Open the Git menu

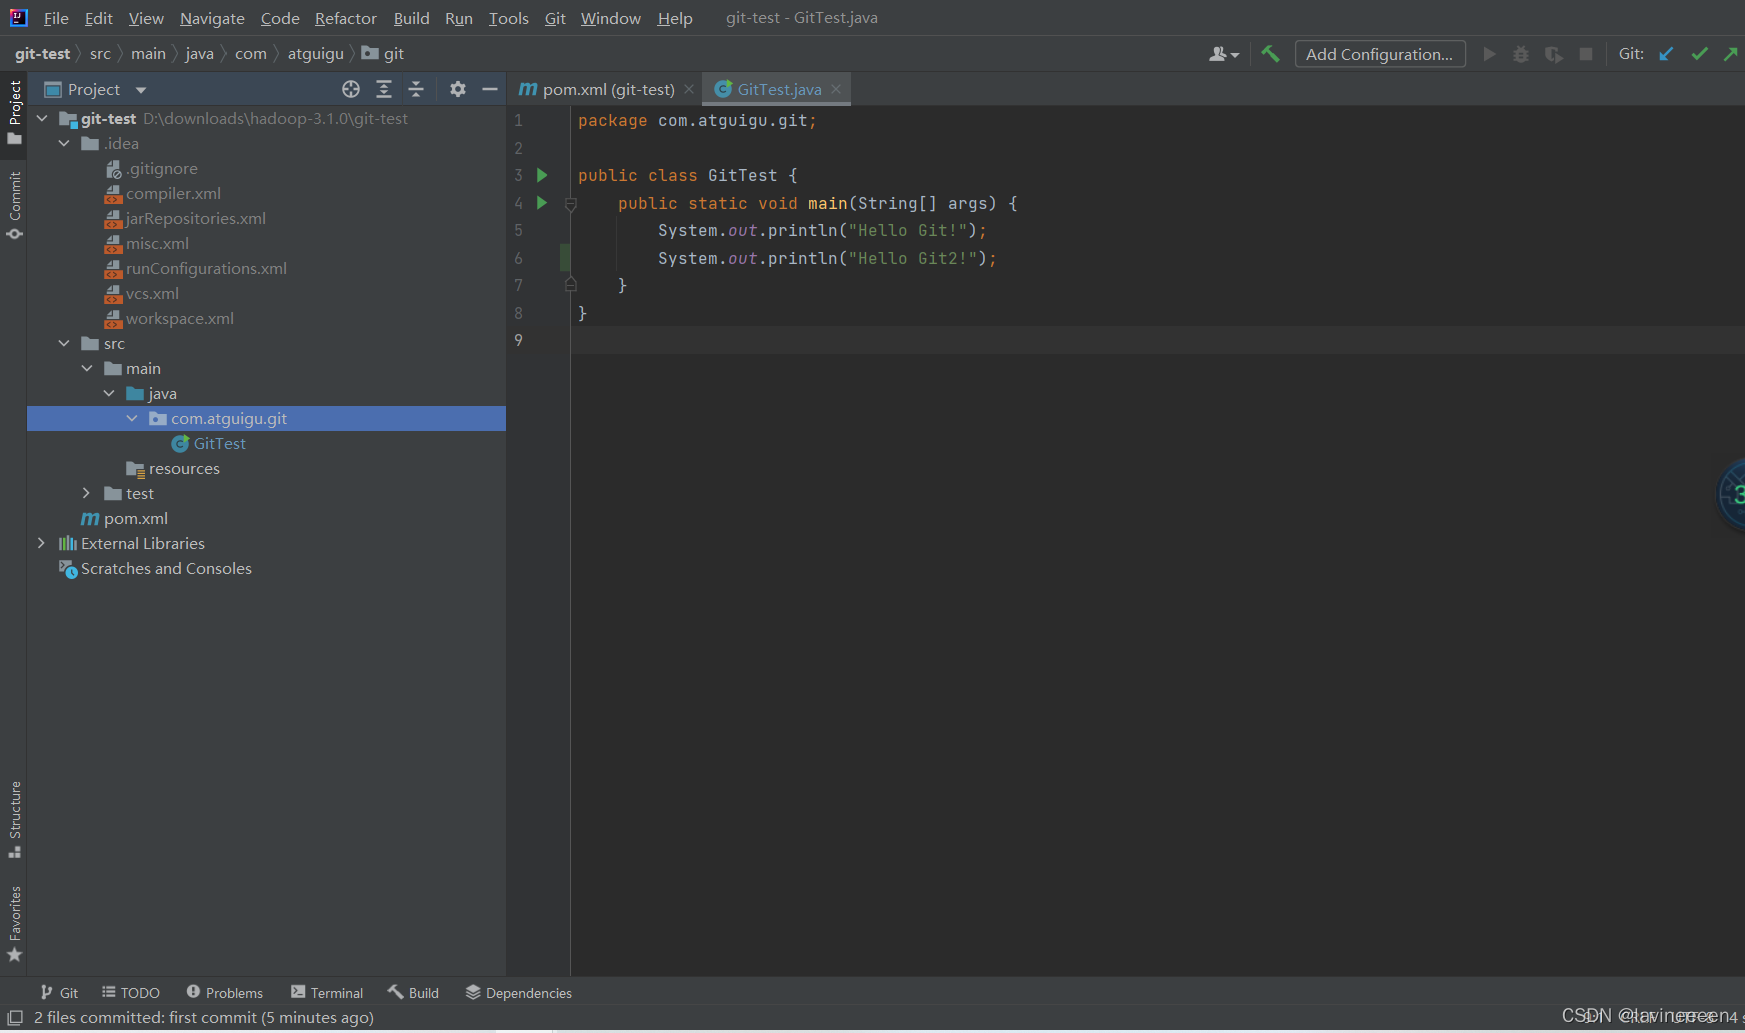tap(555, 18)
